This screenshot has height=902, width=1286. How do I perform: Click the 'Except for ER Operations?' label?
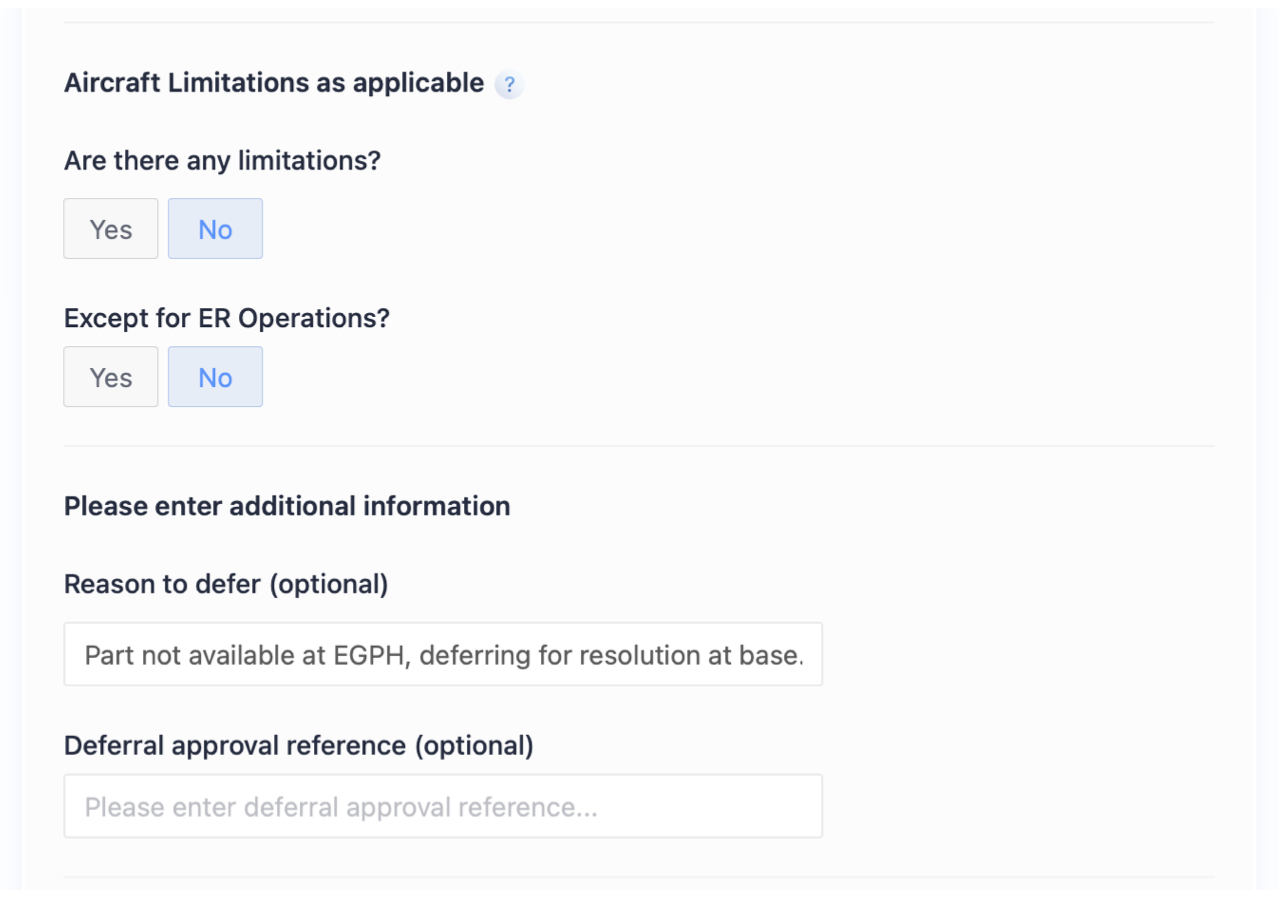[x=226, y=318]
